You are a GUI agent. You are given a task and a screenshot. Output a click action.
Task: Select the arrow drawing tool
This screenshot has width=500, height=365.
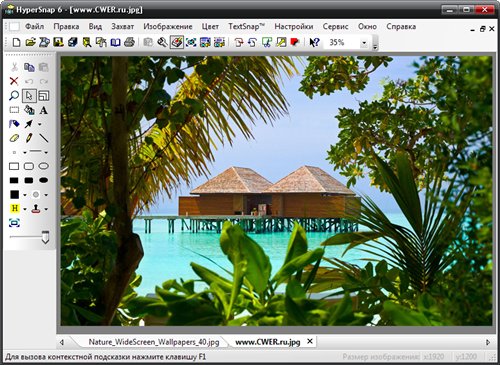(x=29, y=124)
